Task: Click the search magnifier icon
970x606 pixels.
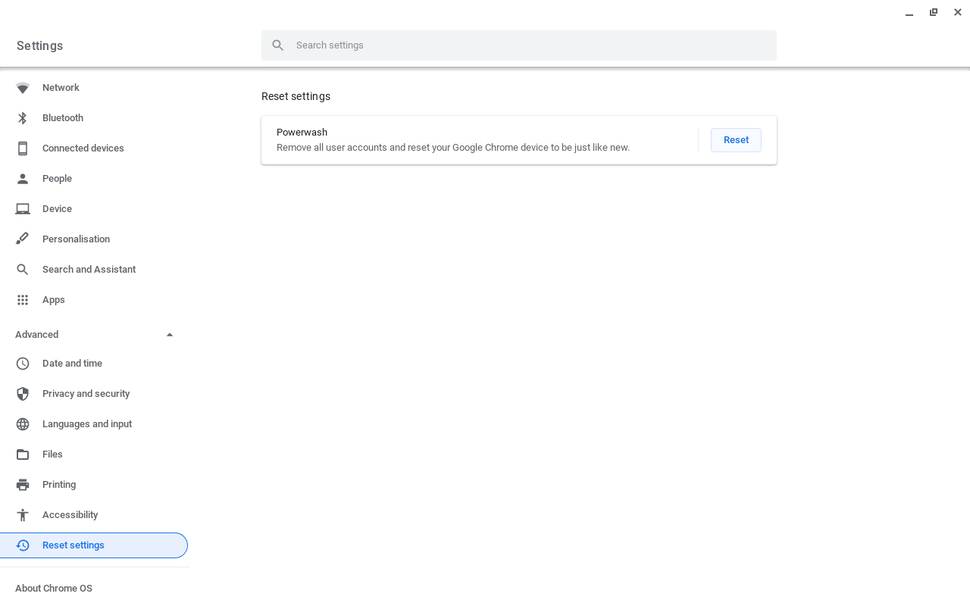Action: pos(278,45)
